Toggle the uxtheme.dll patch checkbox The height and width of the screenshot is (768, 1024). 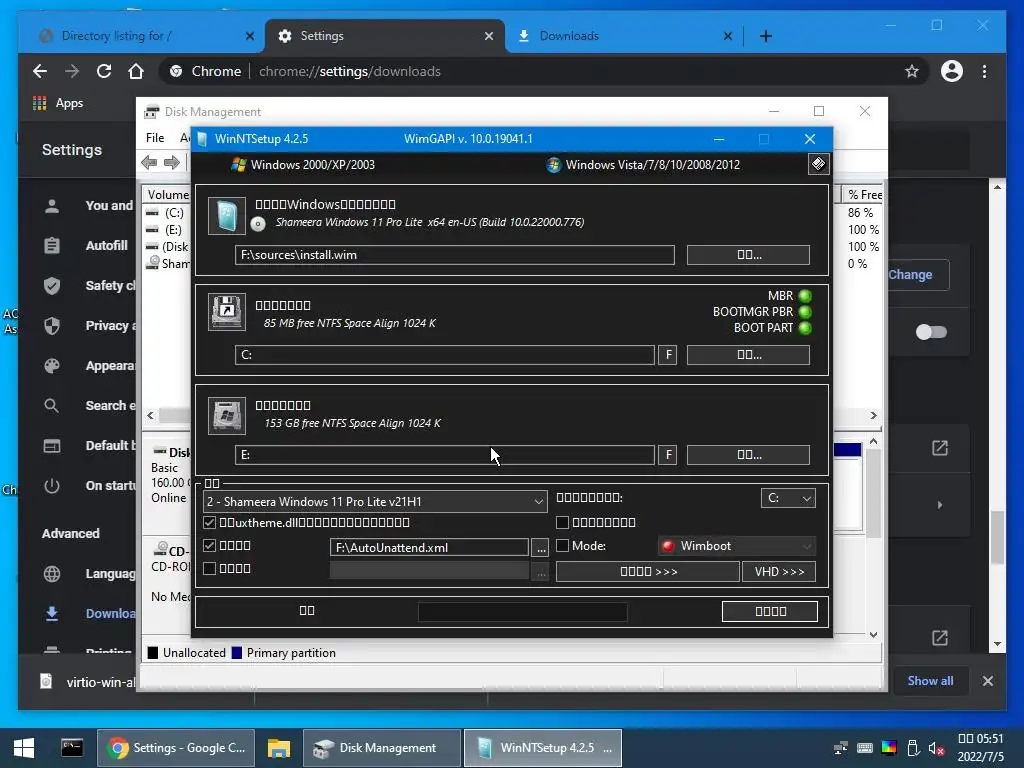tap(210, 522)
